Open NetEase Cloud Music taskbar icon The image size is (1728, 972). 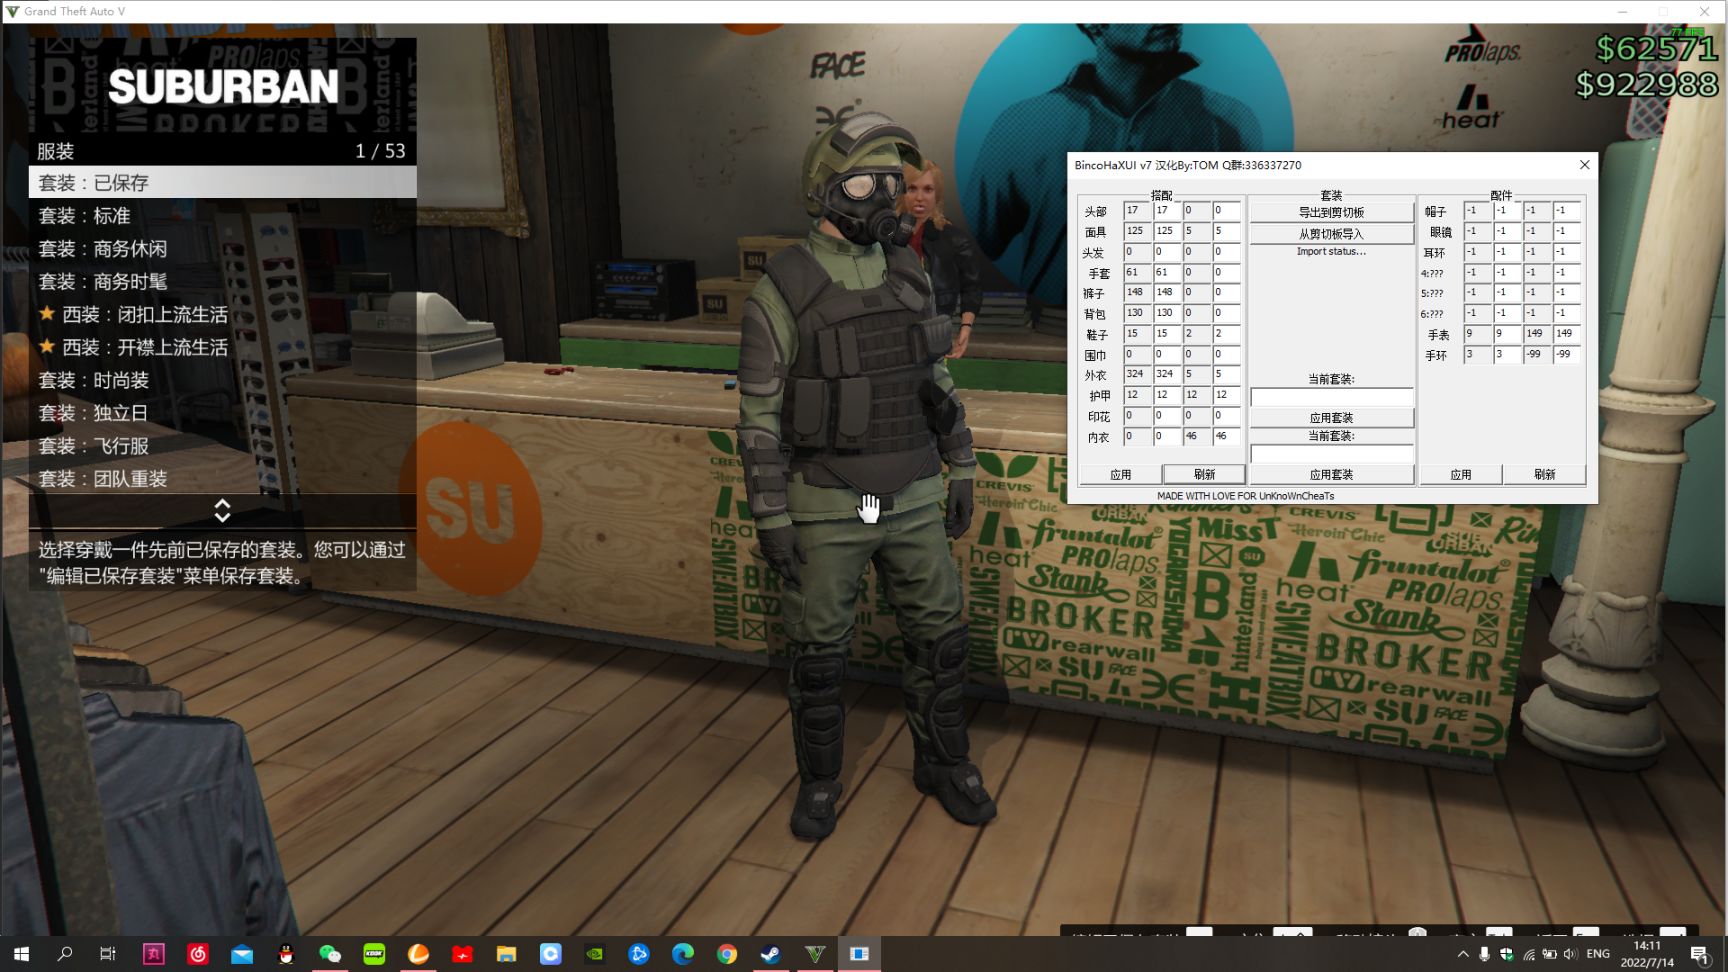point(197,954)
